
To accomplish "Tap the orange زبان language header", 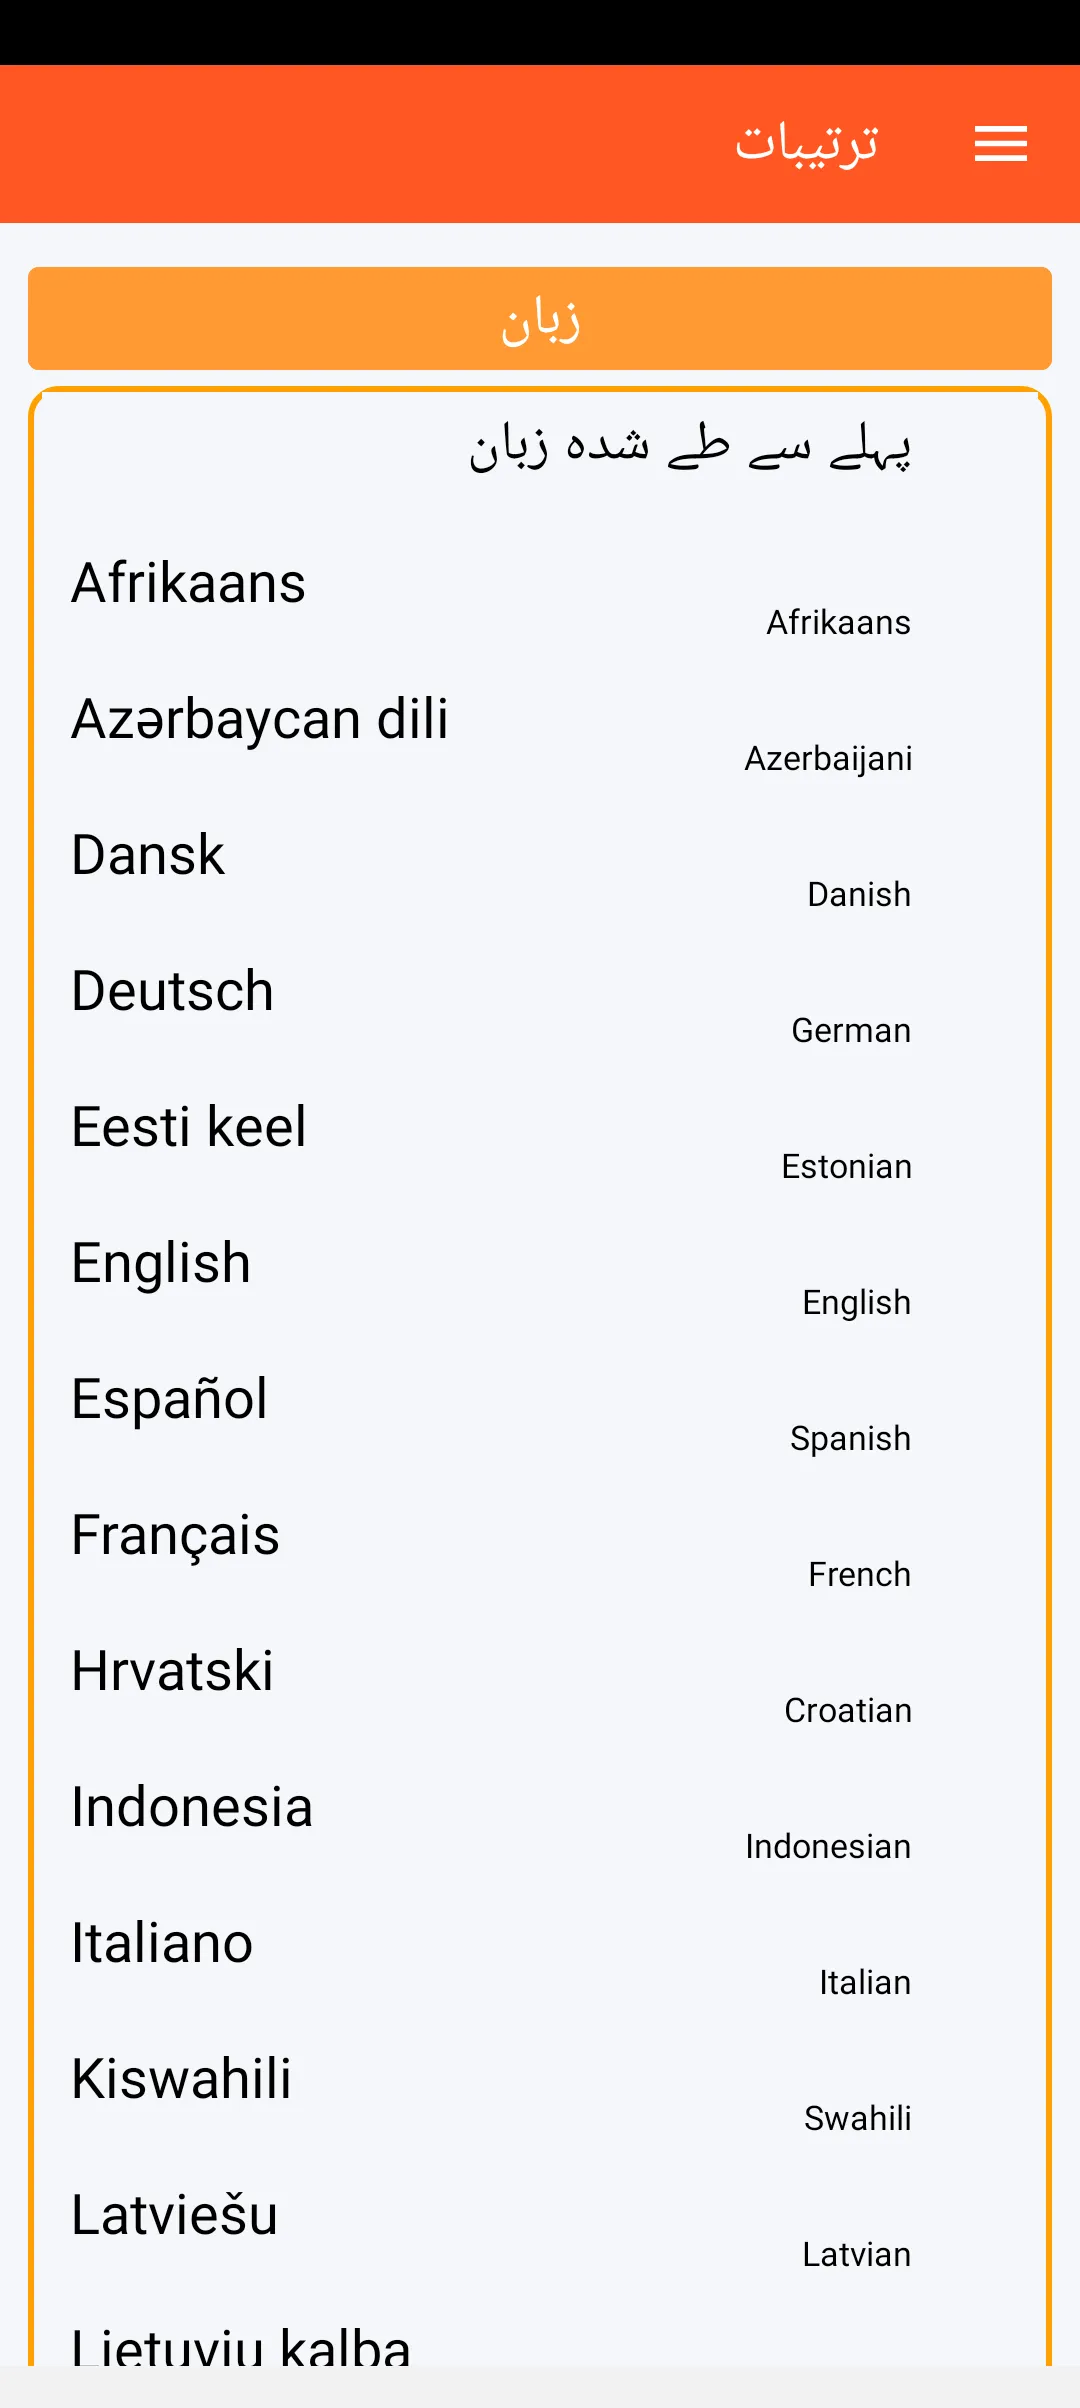I will pyautogui.click(x=540, y=319).
